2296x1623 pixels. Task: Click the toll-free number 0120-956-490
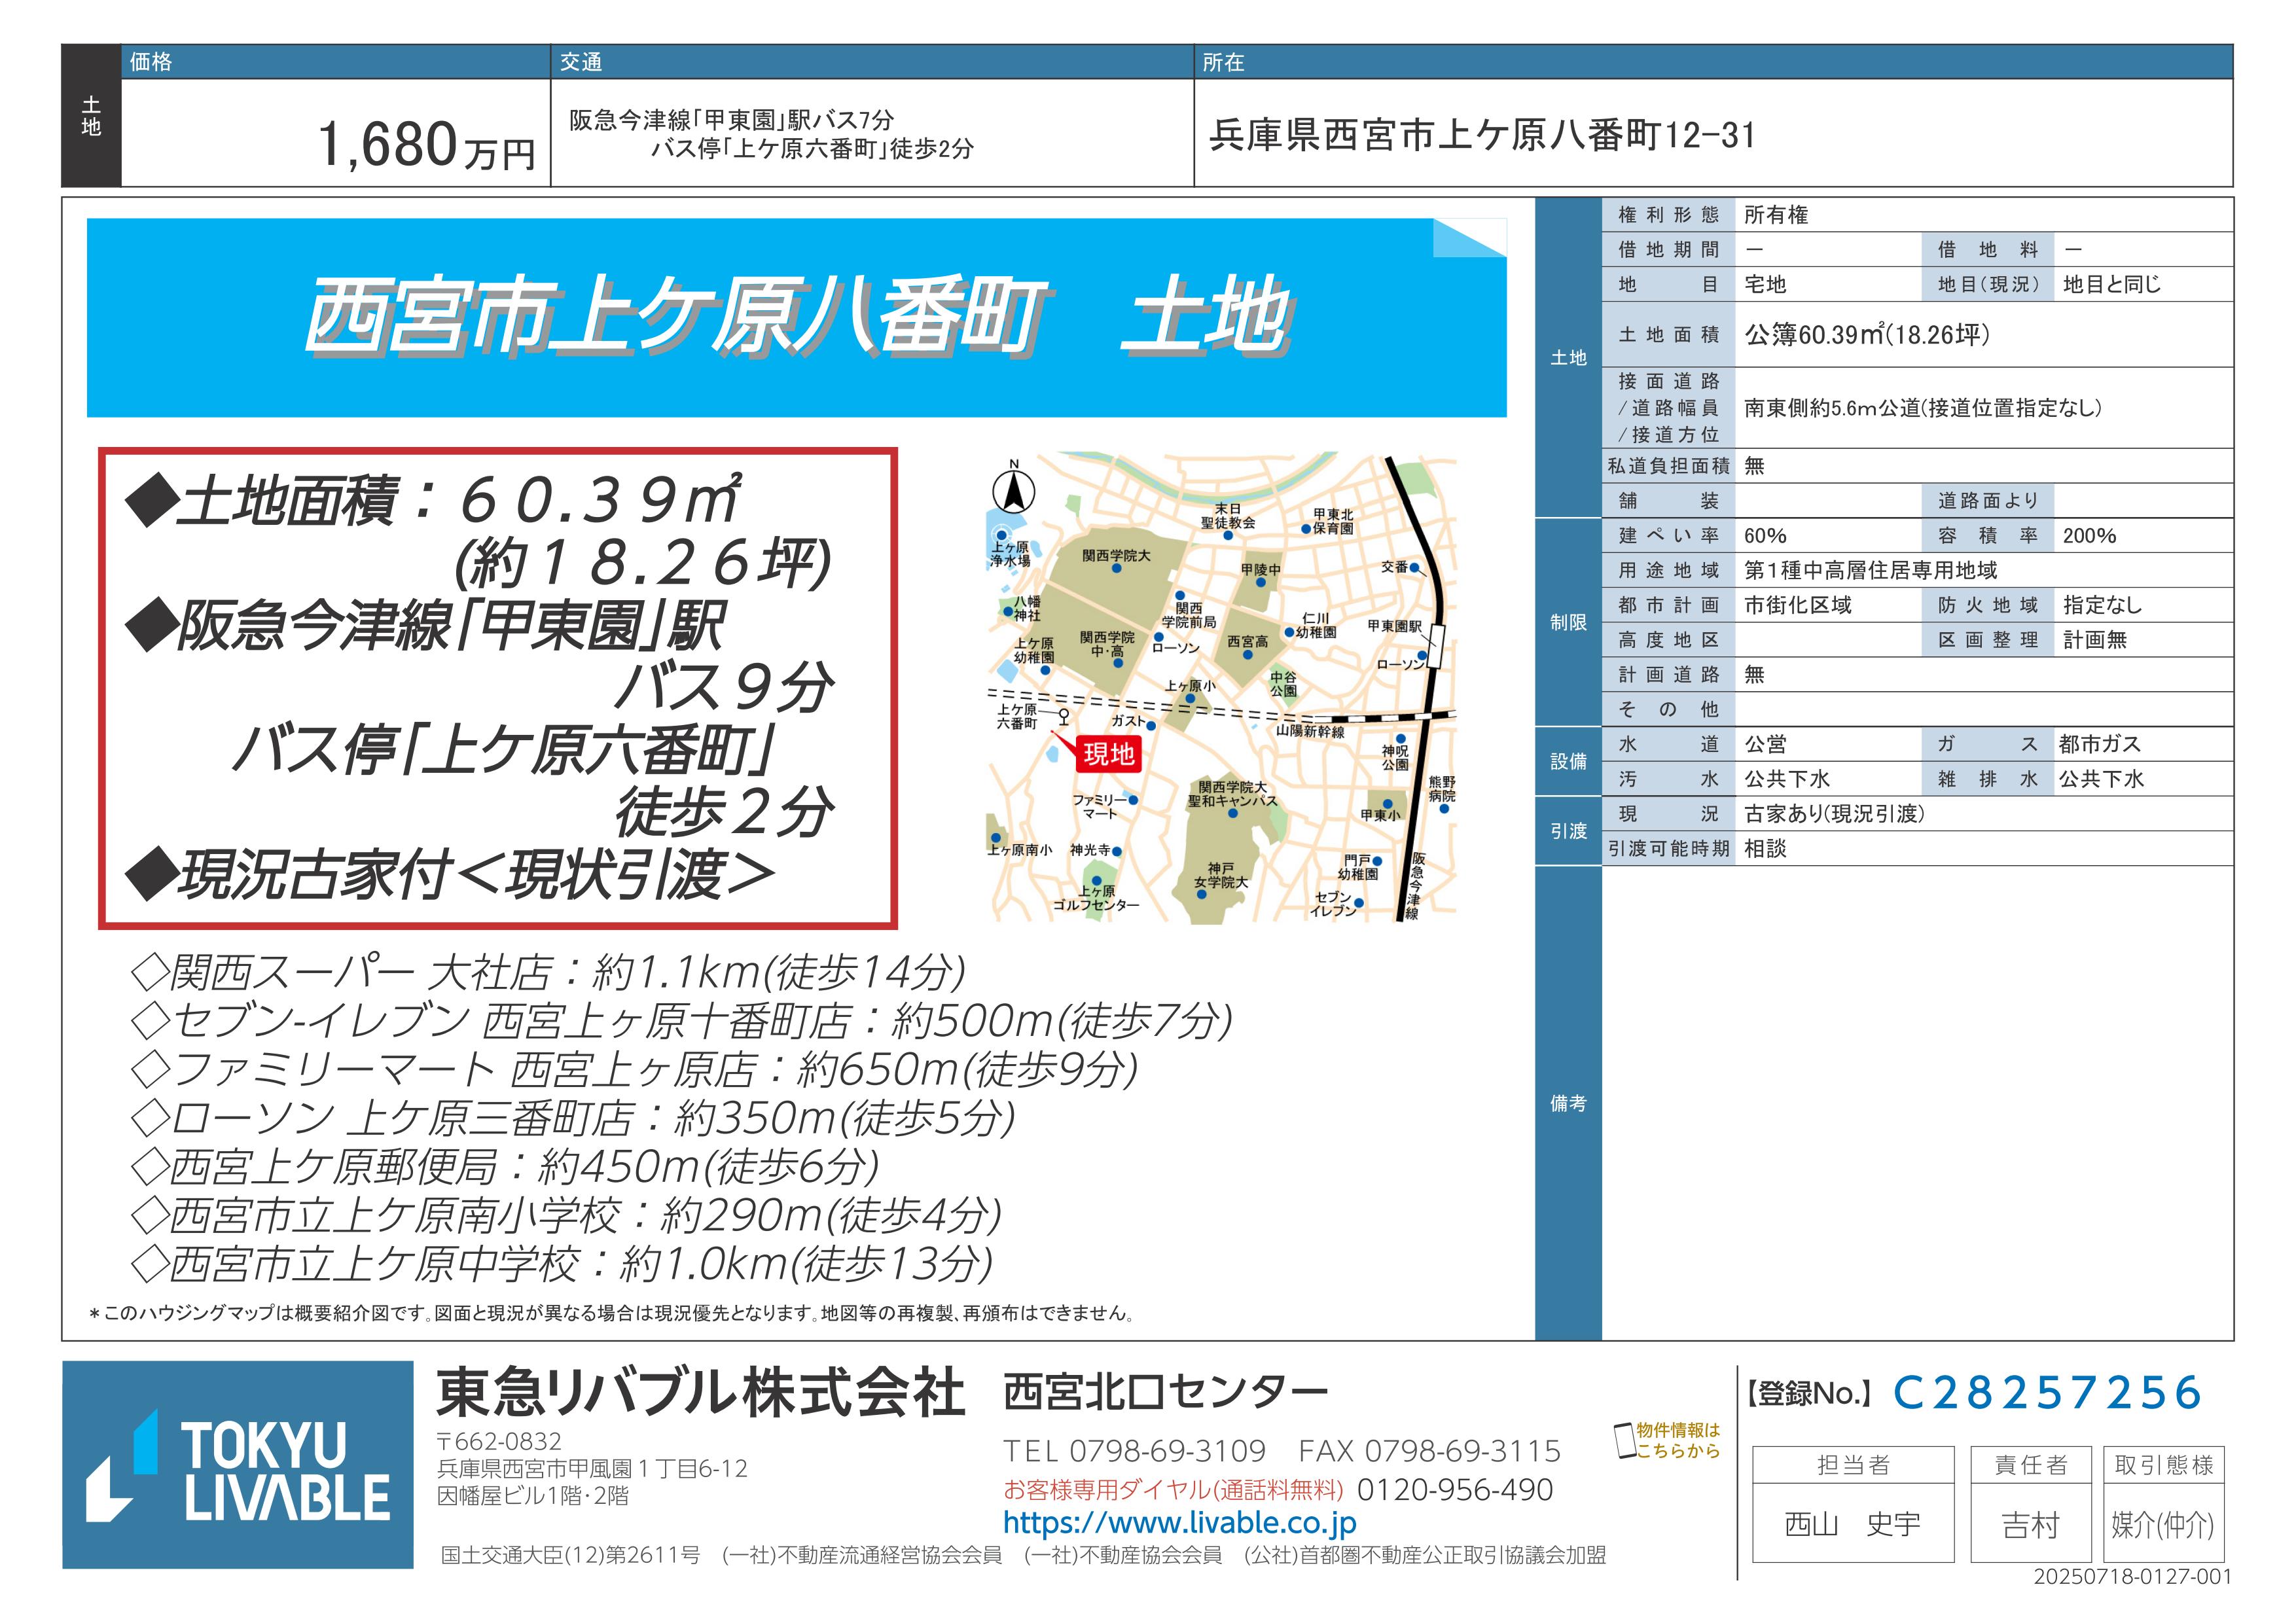1454,1490
